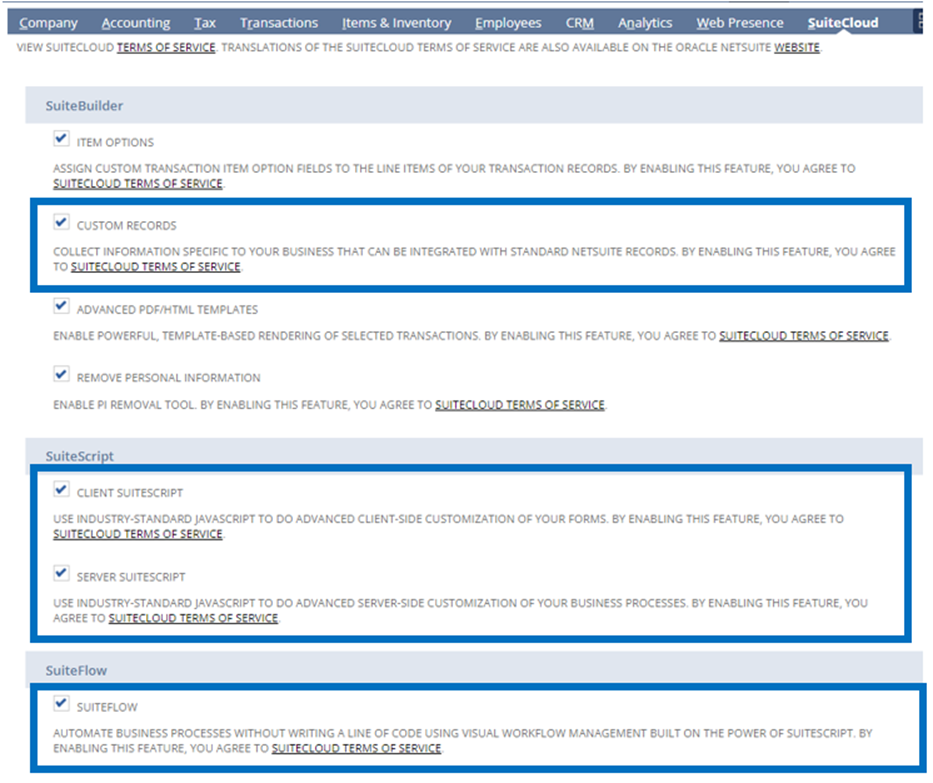
Task: Open Terms of Service link under Client SuiteScript
Action: [x=138, y=534]
